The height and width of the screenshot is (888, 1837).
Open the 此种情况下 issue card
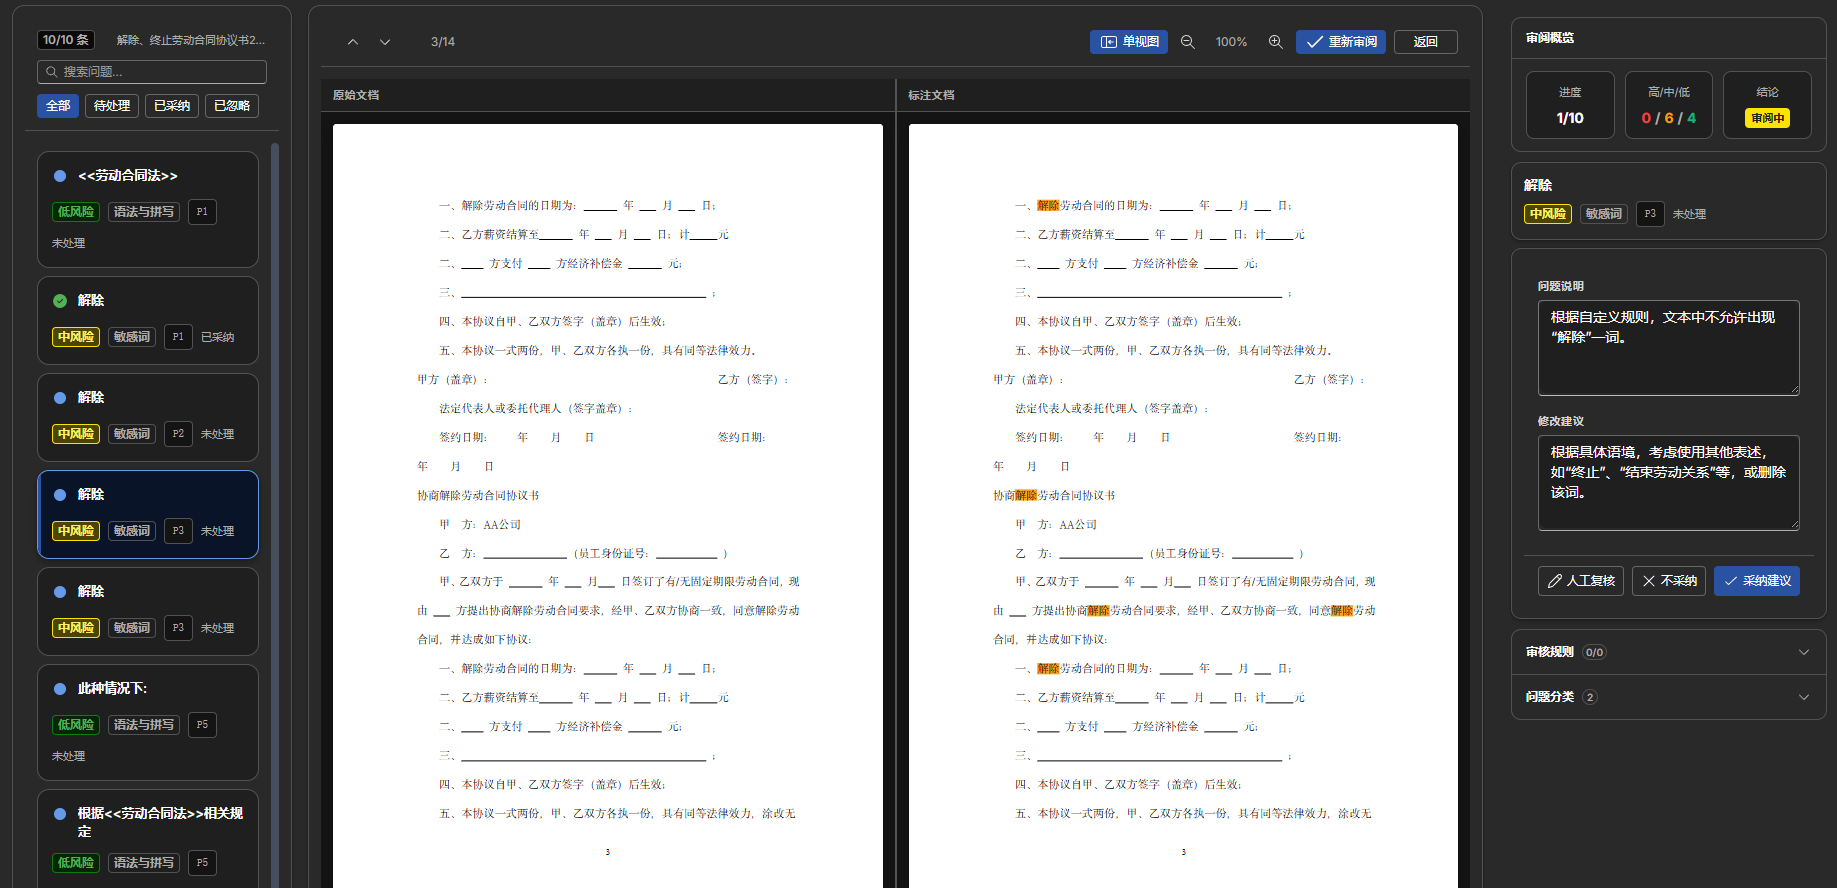[148, 722]
